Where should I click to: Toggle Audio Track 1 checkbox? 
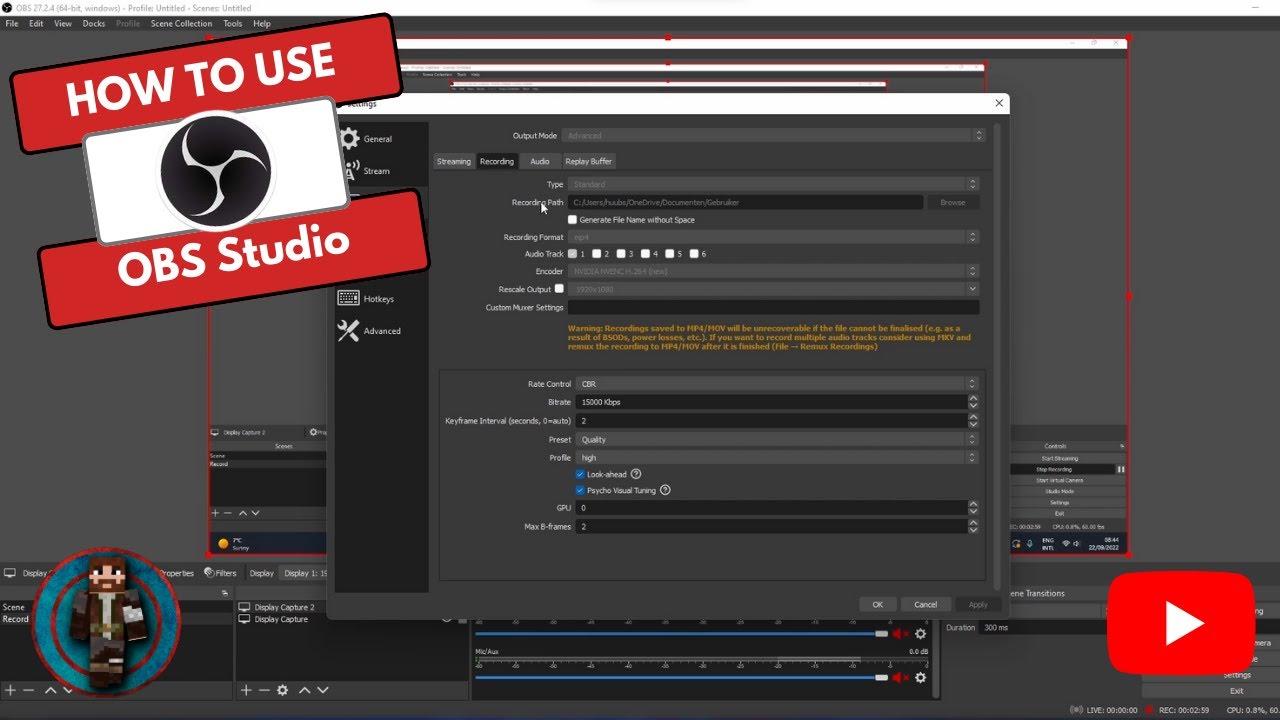(x=572, y=254)
